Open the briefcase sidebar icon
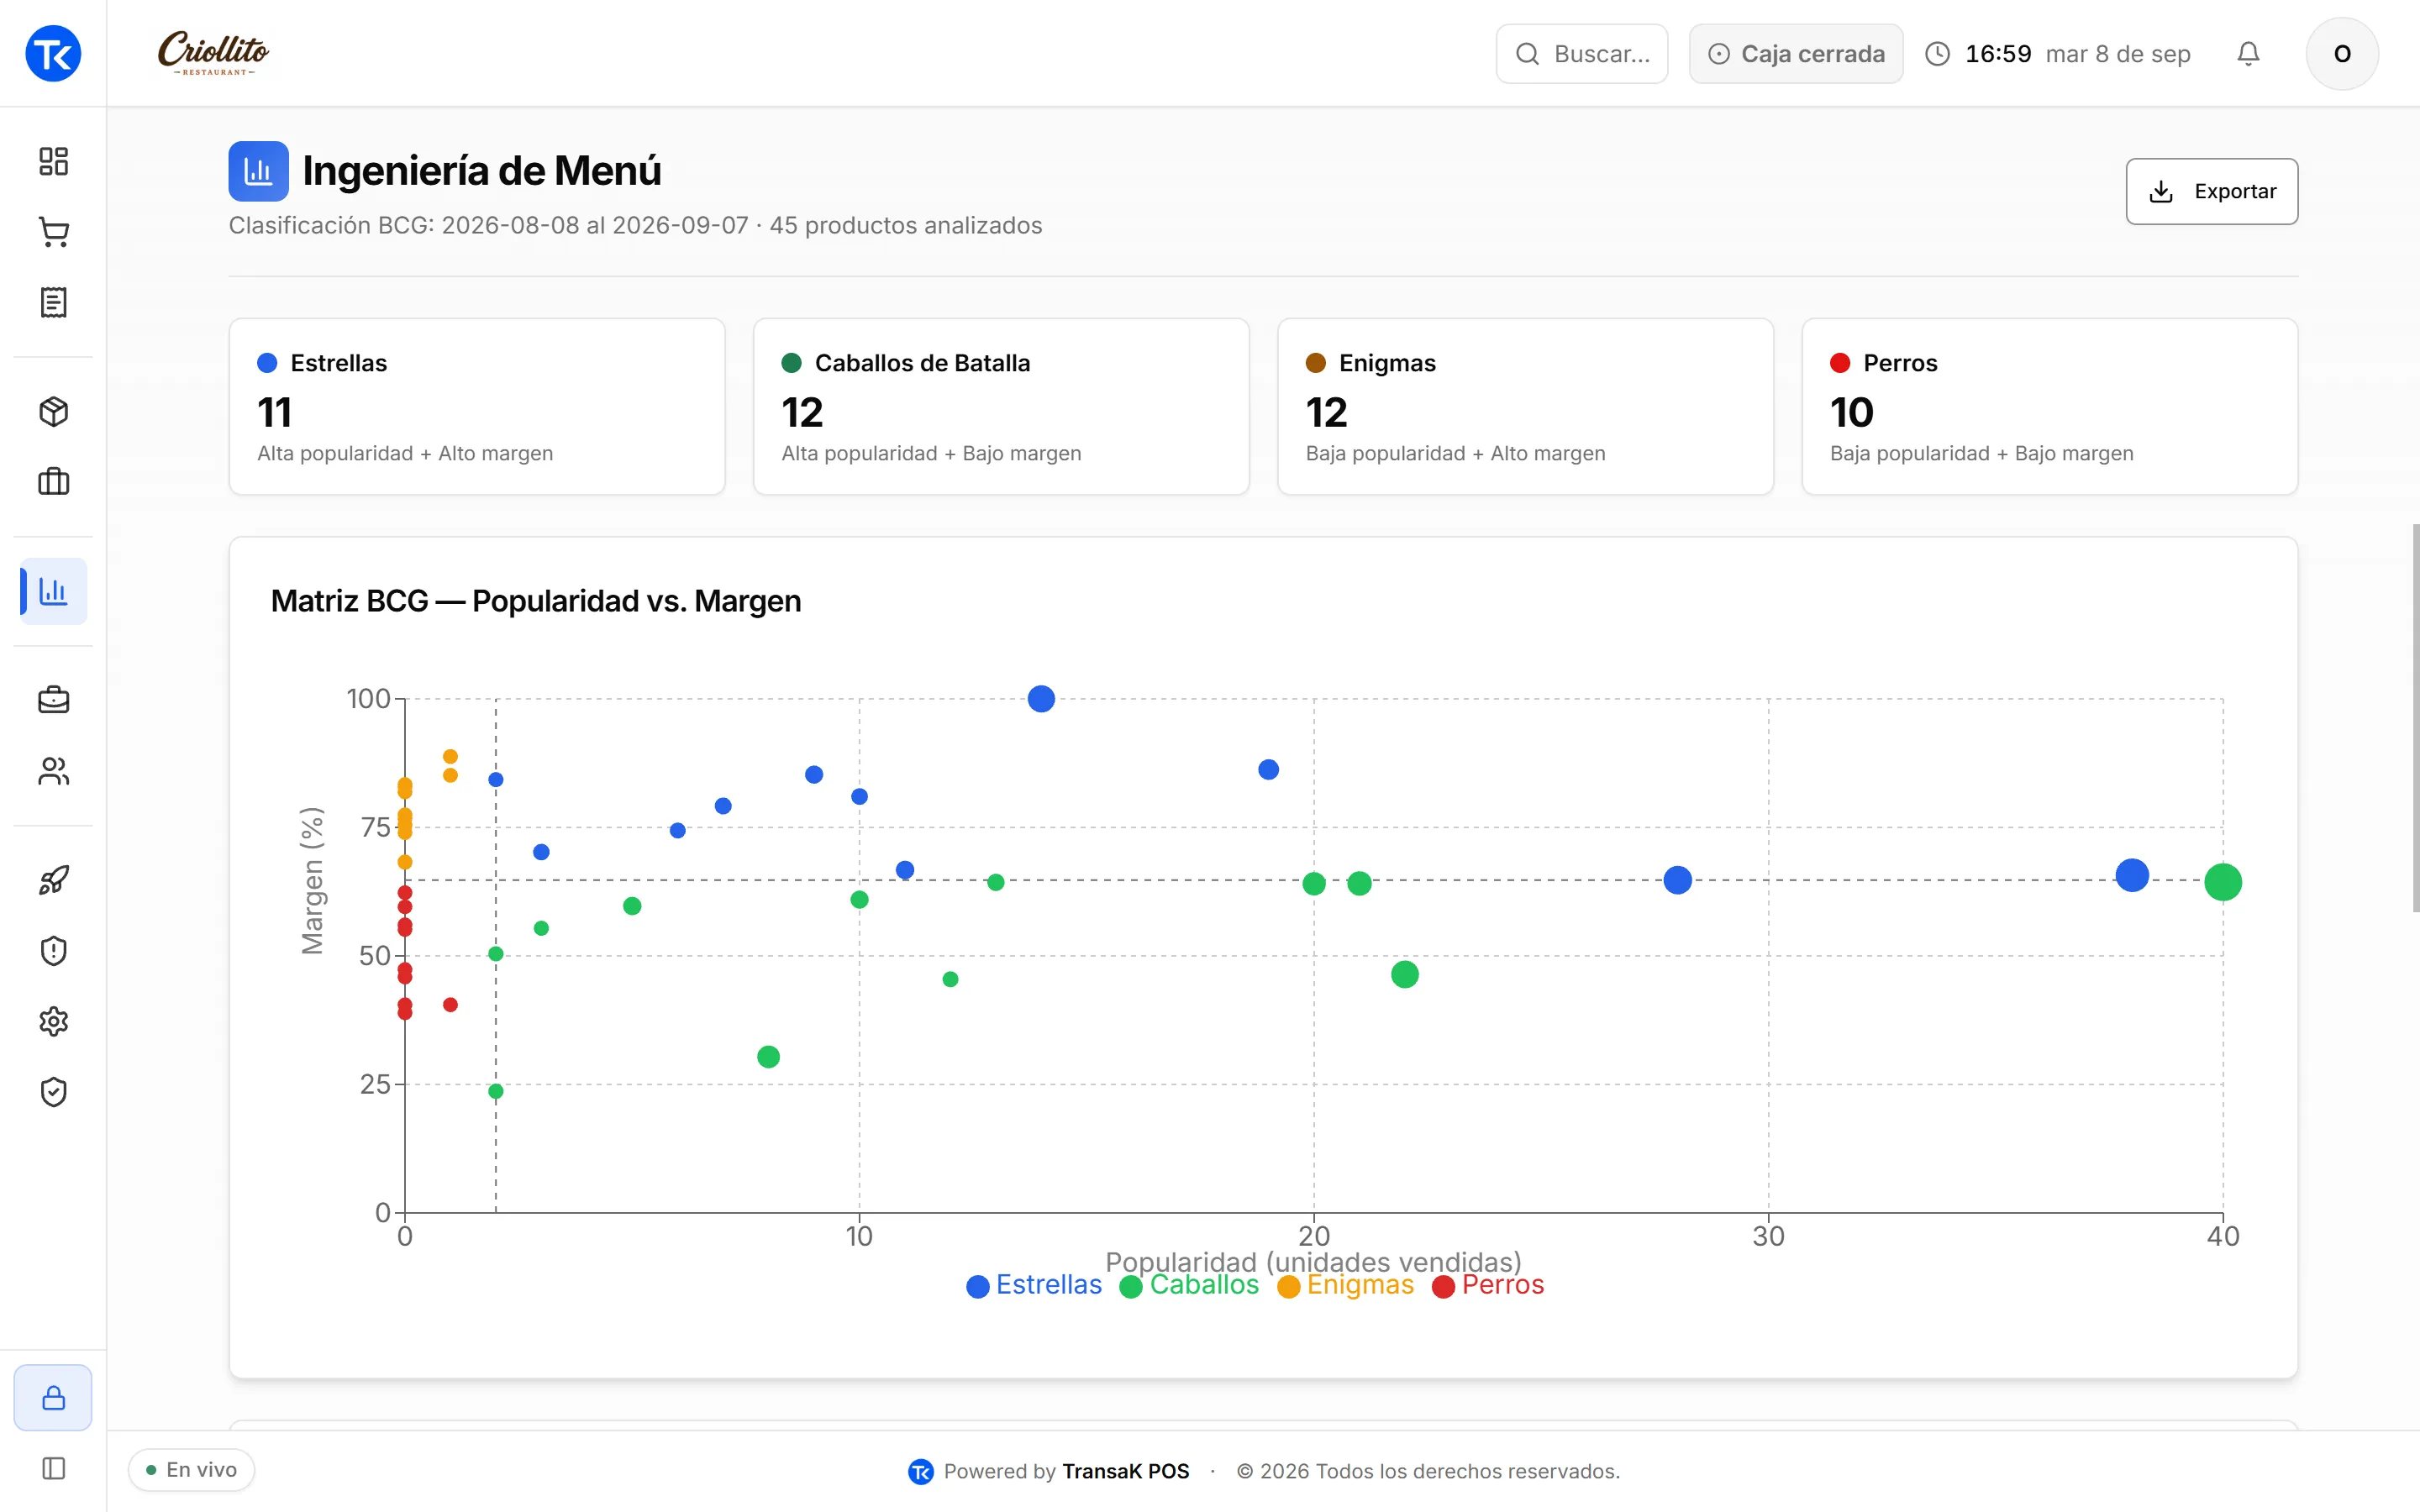 pos(53,700)
